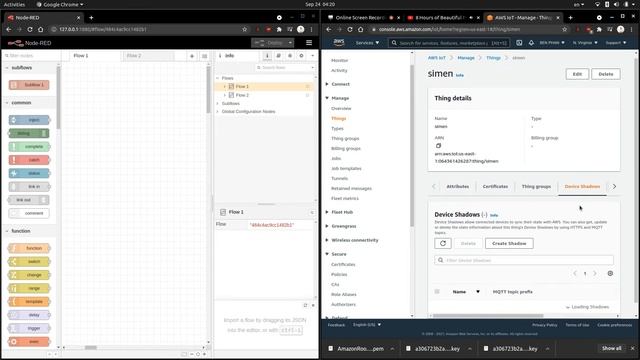Screen dimensions: 640x360
Task: Switch to the Attributes tab
Action: point(458,187)
